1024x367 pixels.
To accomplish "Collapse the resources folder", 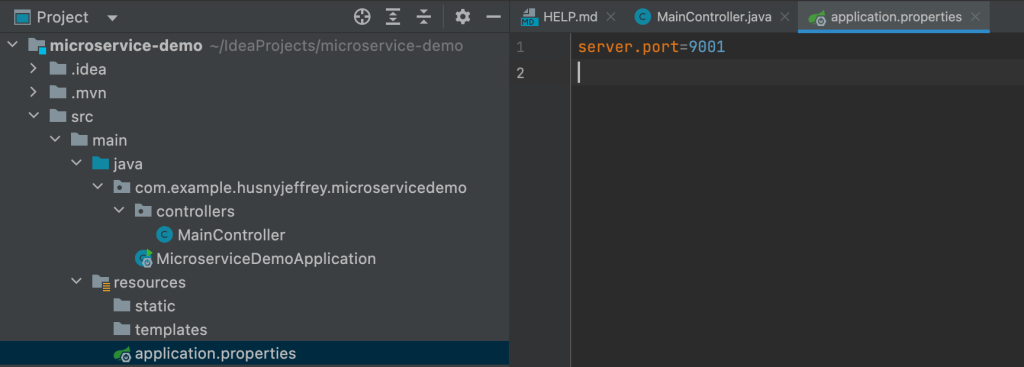I will [76, 282].
